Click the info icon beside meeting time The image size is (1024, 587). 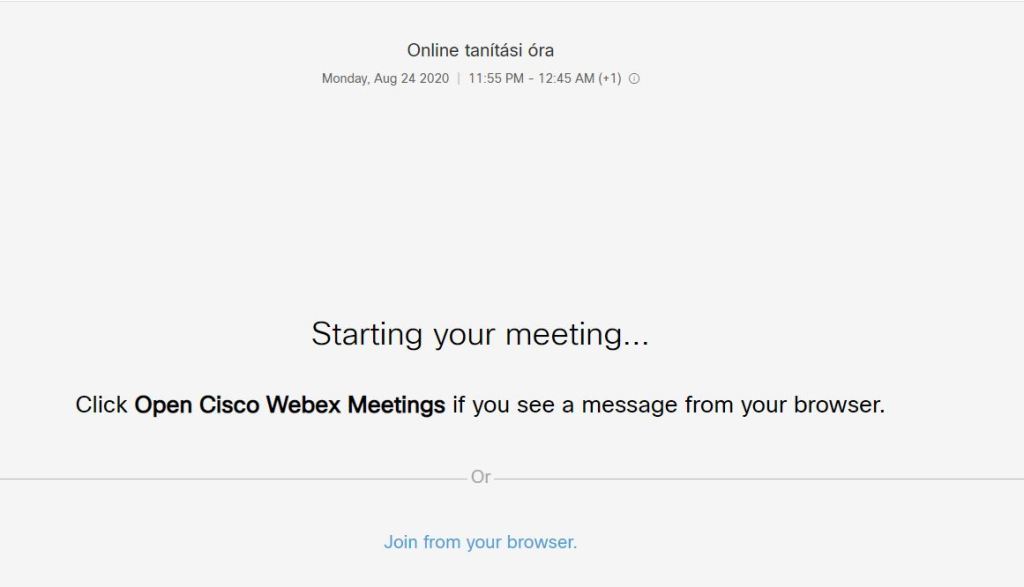coord(634,79)
